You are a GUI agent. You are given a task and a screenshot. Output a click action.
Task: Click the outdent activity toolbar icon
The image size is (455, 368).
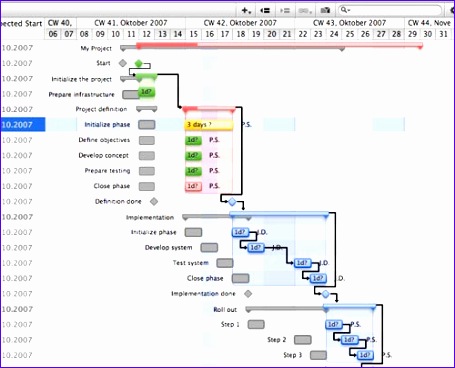[265, 11]
